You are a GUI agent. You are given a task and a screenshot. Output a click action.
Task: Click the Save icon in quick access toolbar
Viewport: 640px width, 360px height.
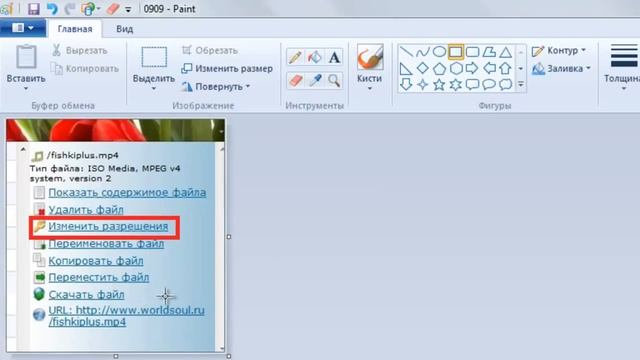[x=33, y=9]
